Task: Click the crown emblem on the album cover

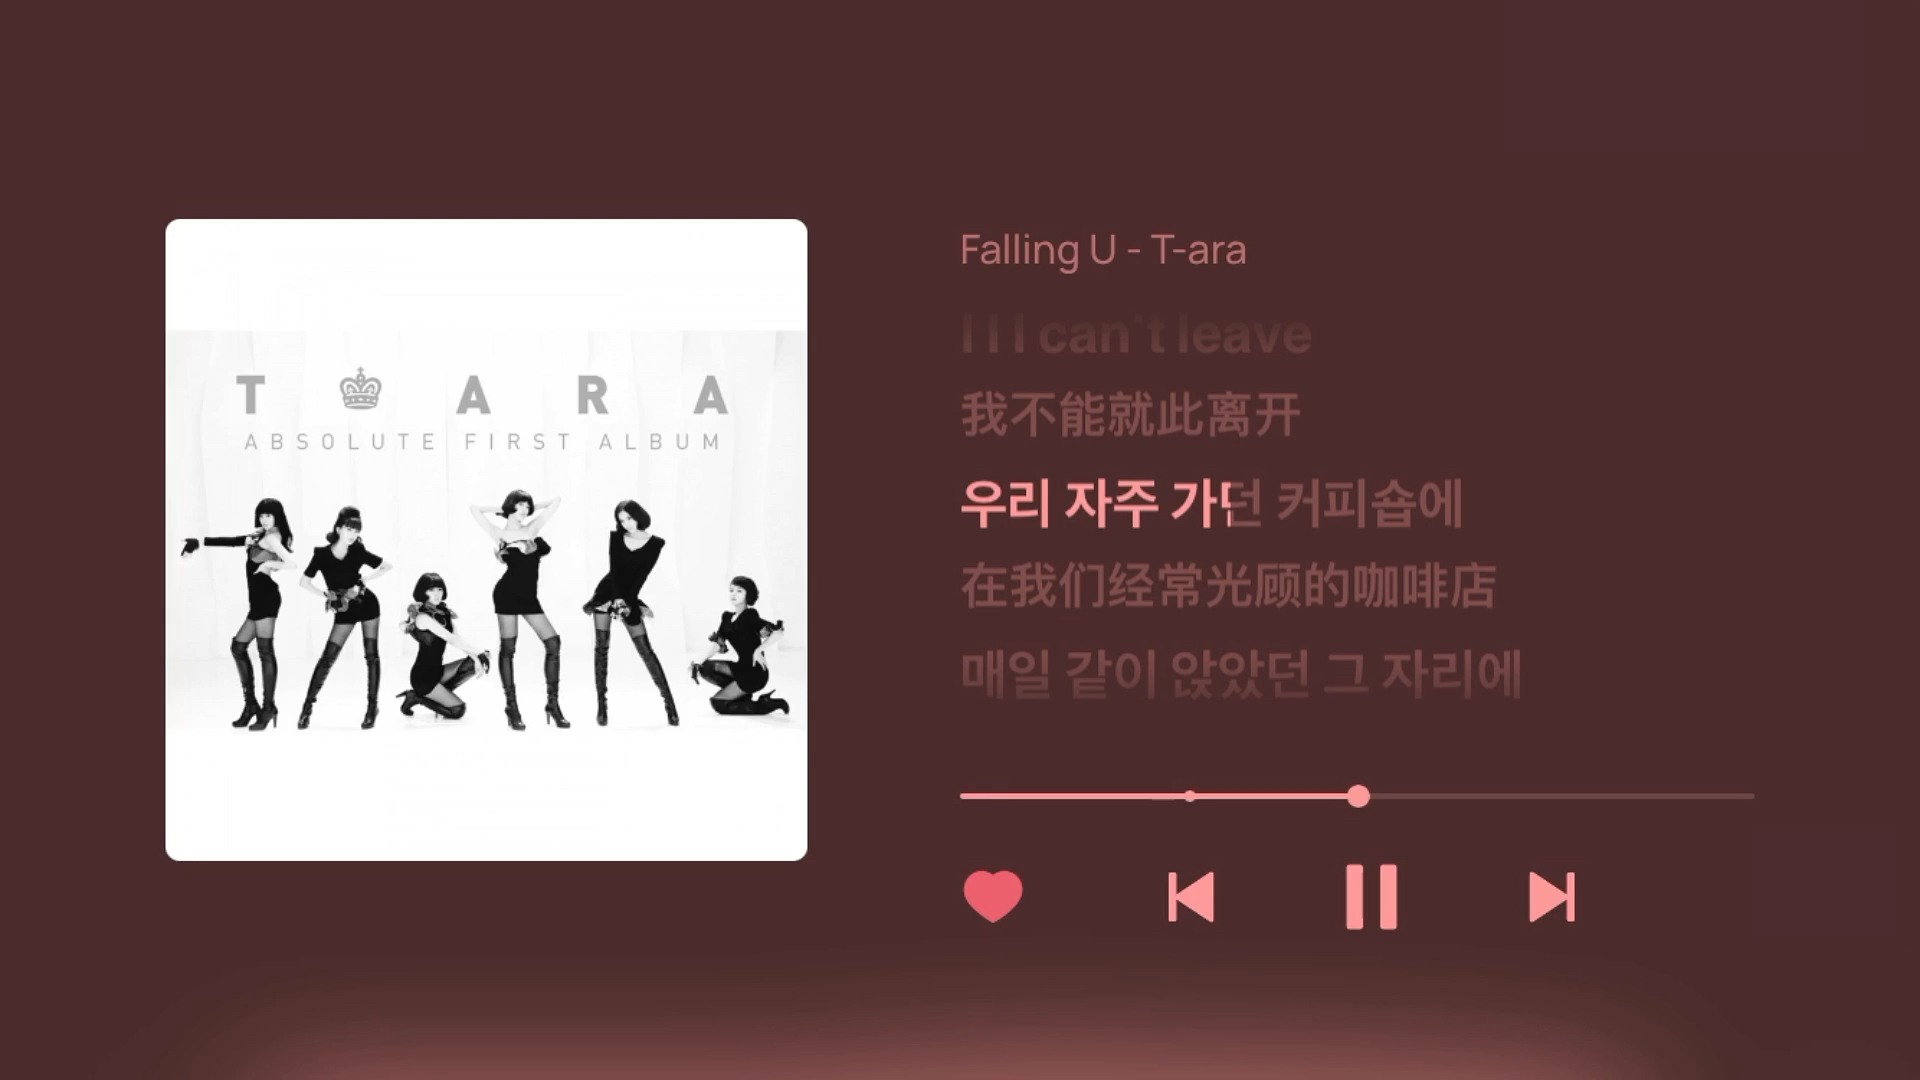Action: pyautogui.click(x=361, y=390)
